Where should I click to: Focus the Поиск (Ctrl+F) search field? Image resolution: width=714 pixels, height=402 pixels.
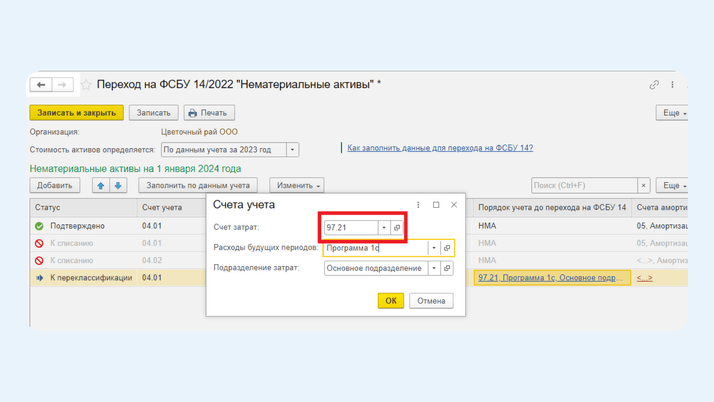(x=584, y=185)
